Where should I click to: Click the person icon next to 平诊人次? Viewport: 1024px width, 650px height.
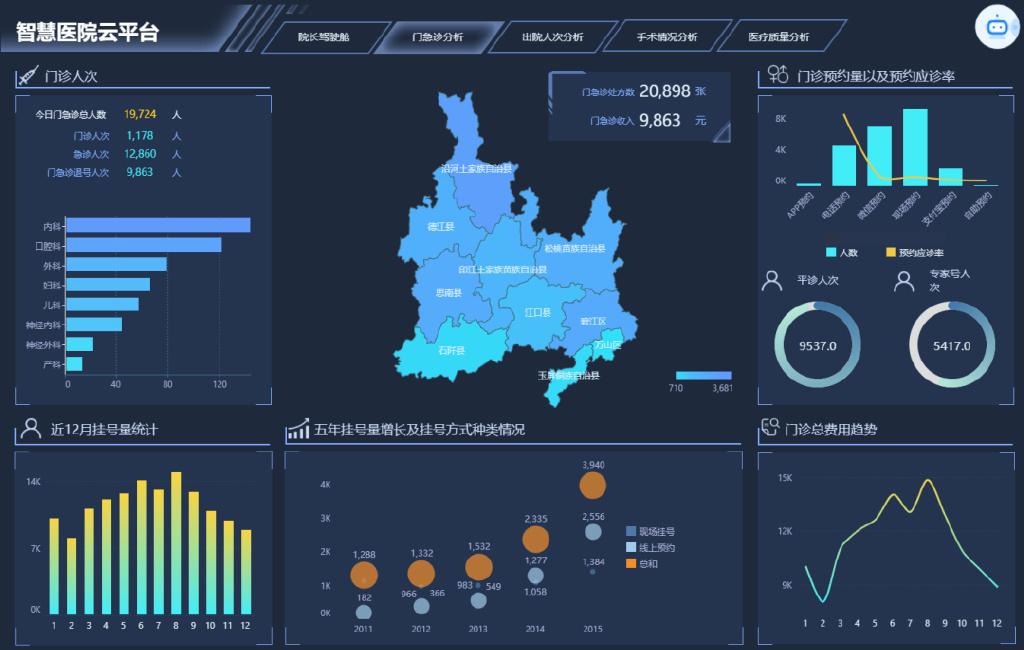coord(772,281)
